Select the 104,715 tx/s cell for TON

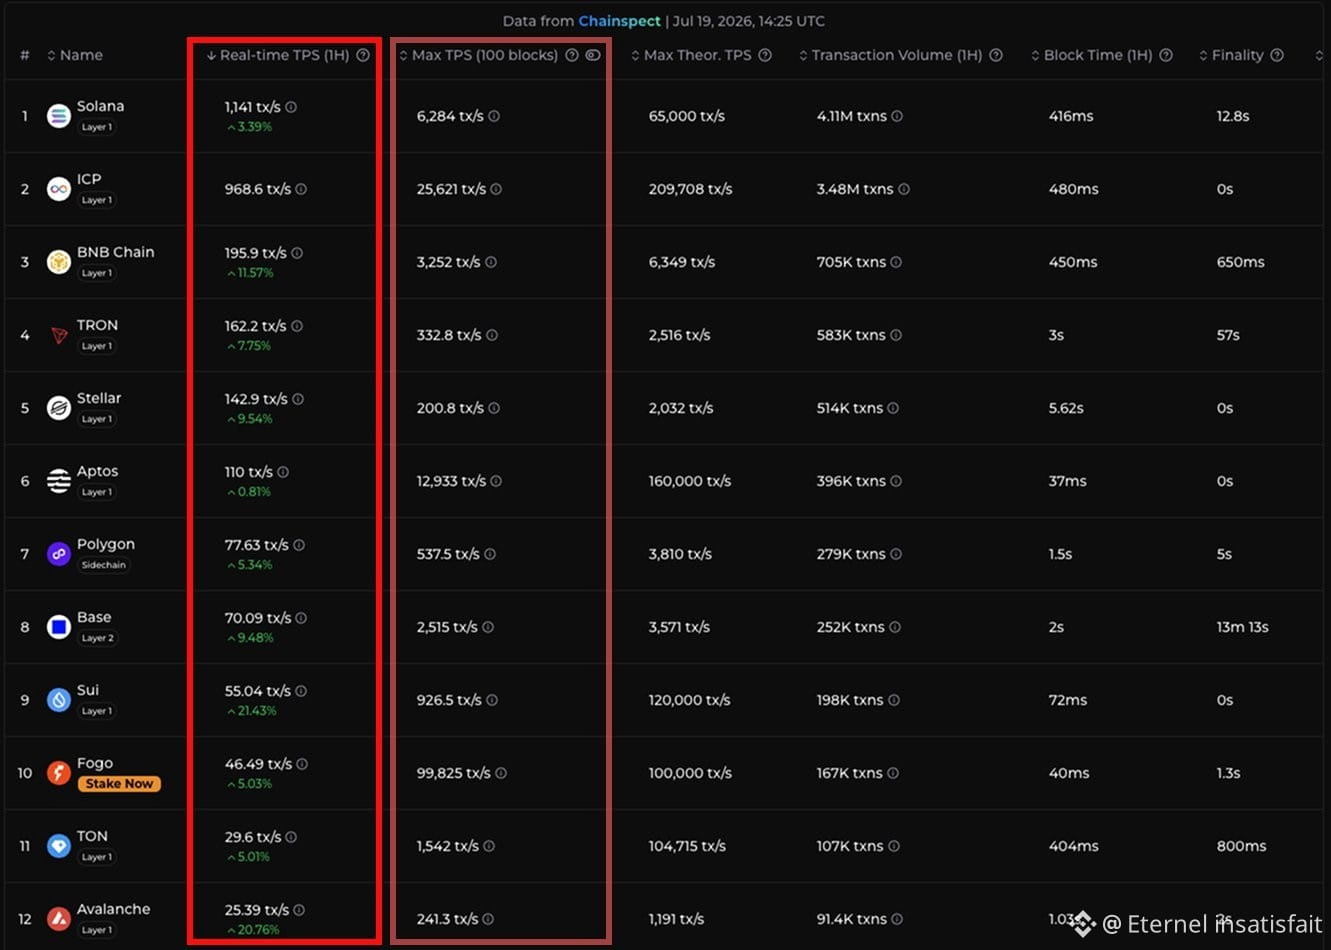[x=688, y=846]
